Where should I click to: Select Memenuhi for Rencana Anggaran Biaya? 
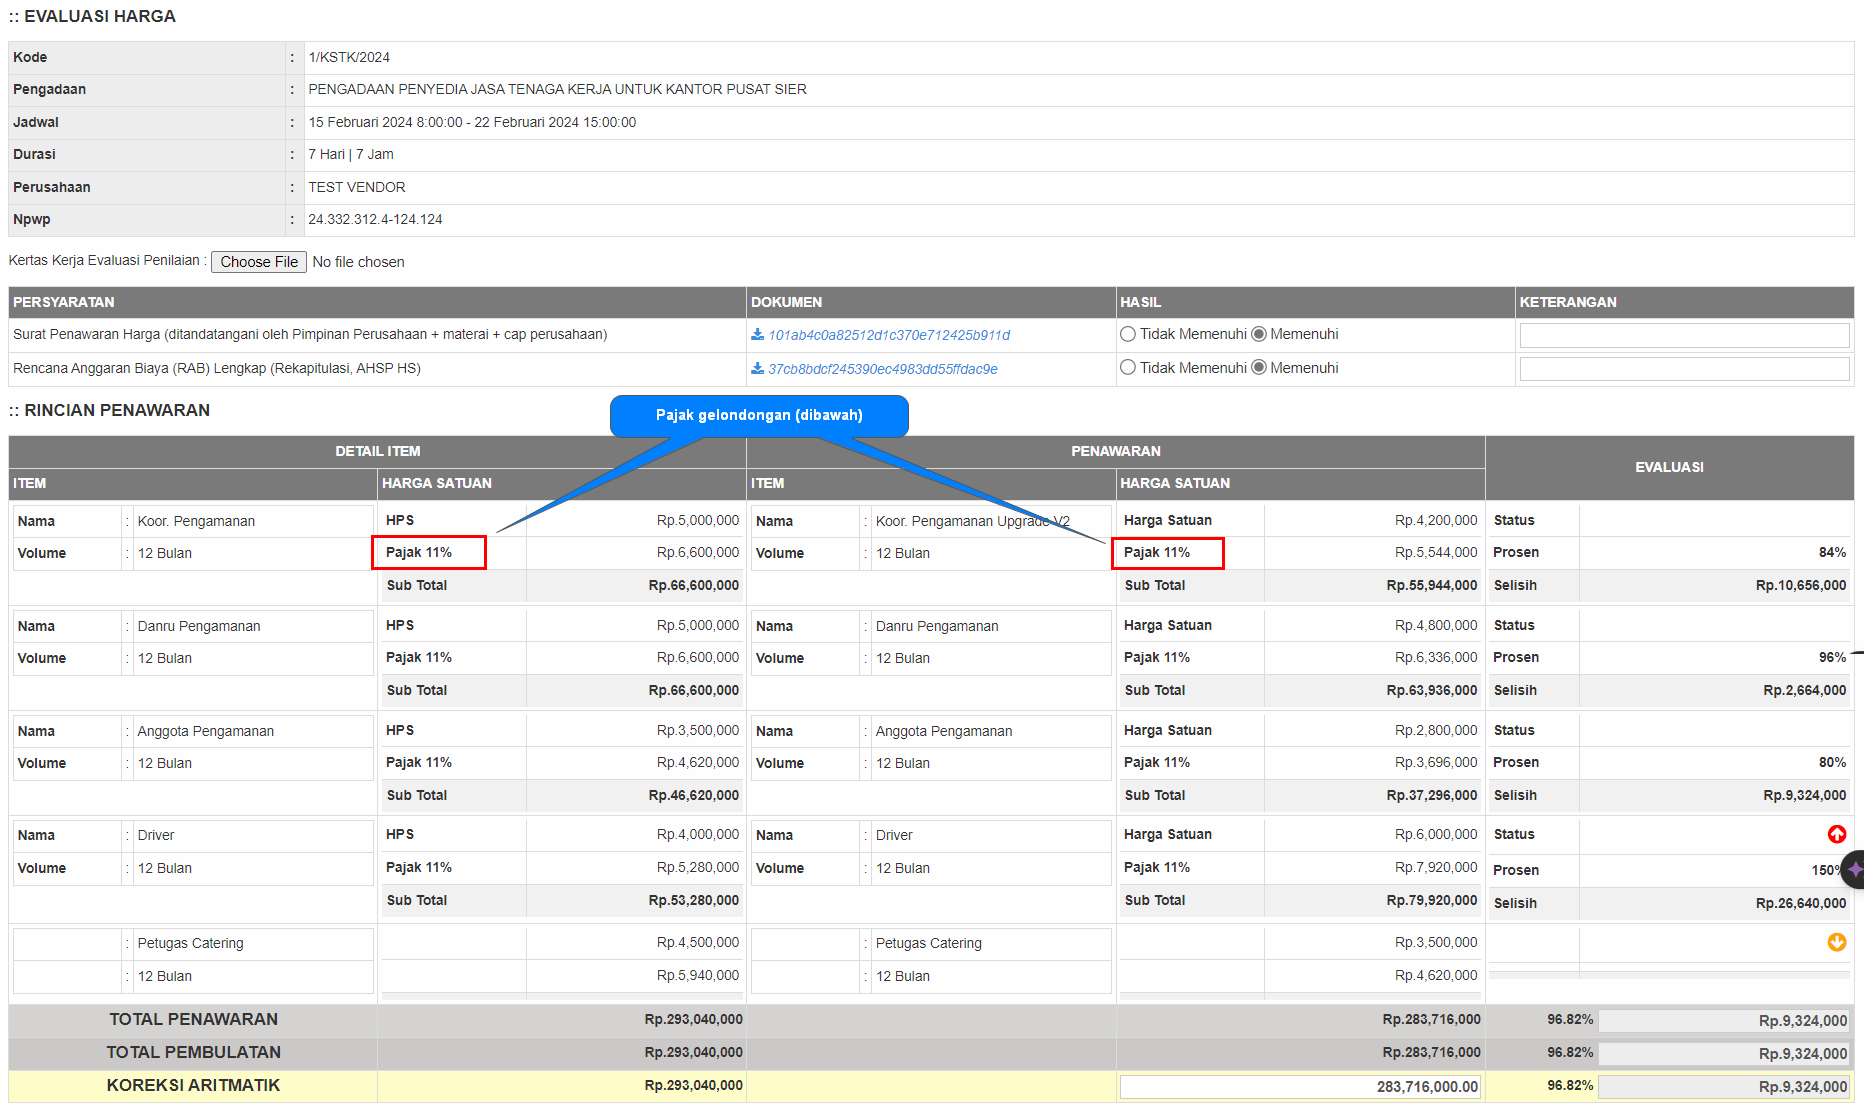tap(1259, 368)
